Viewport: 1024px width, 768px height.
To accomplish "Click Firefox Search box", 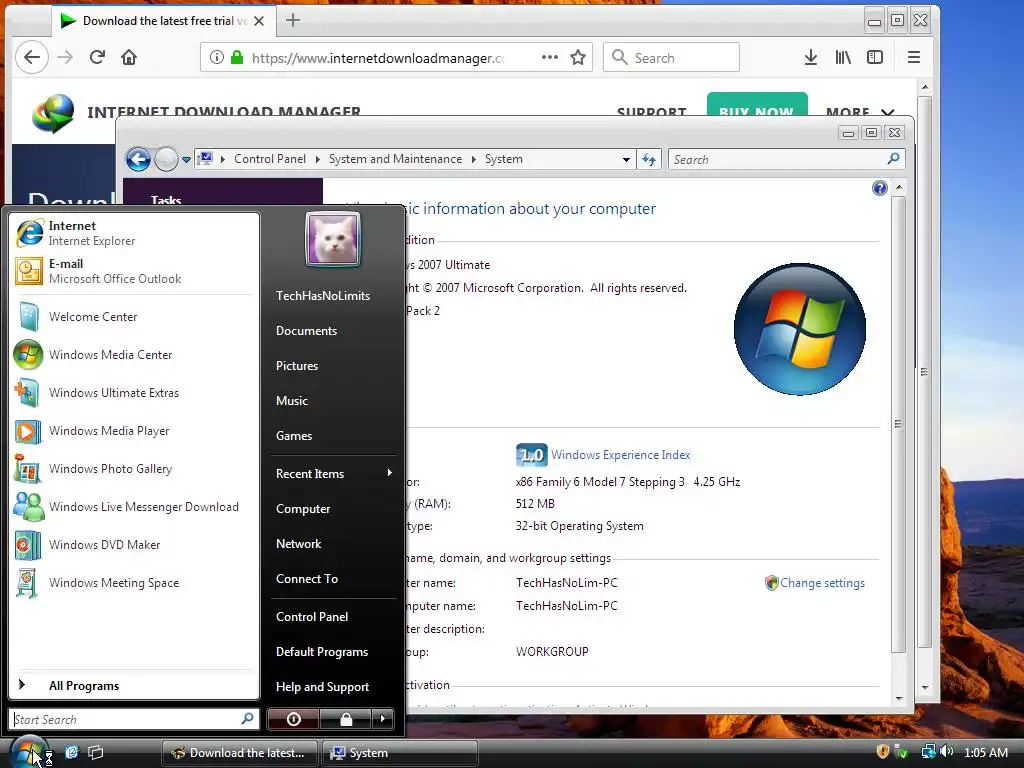I will tap(671, 57).
